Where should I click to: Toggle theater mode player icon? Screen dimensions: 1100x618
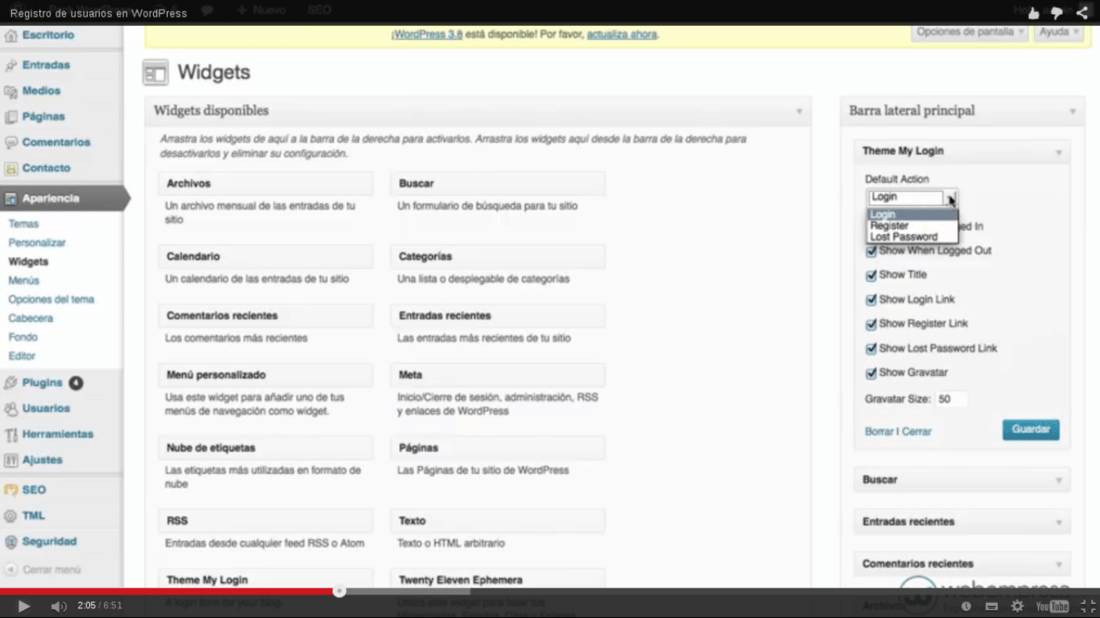pos(991,606)
